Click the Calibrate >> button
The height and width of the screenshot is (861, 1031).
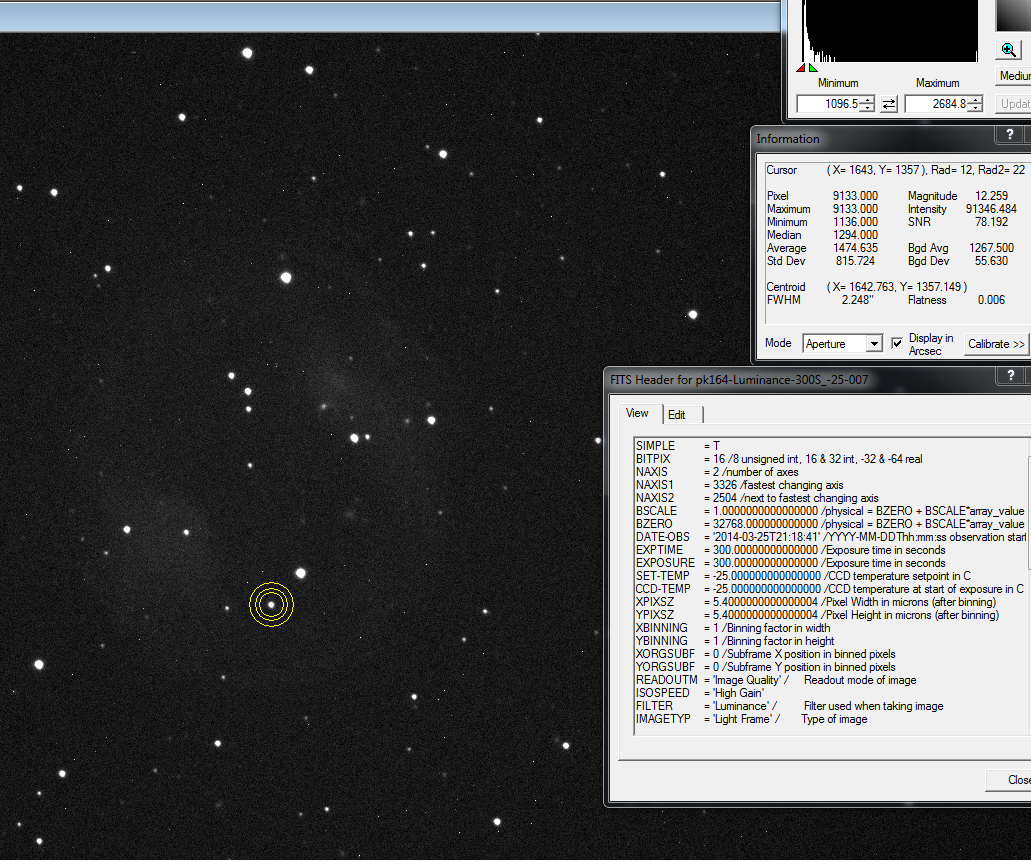tap(996, 344)
